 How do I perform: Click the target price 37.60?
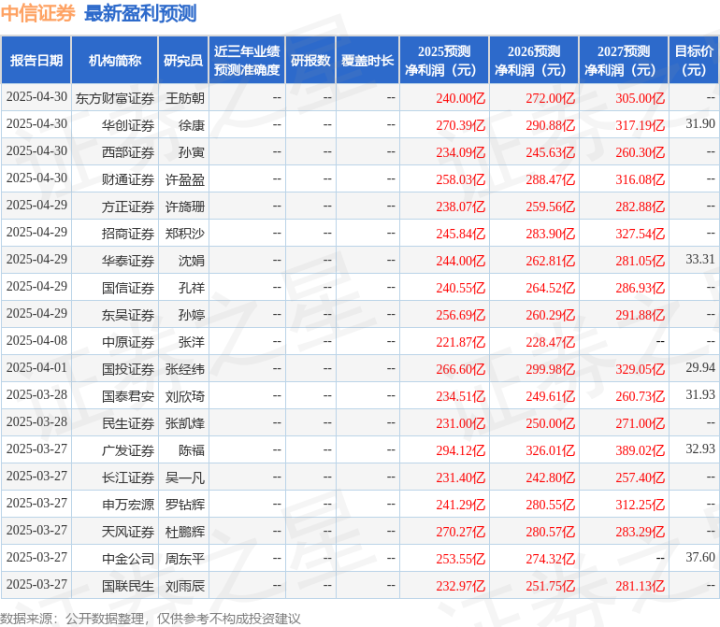click(x=700, y=557)
